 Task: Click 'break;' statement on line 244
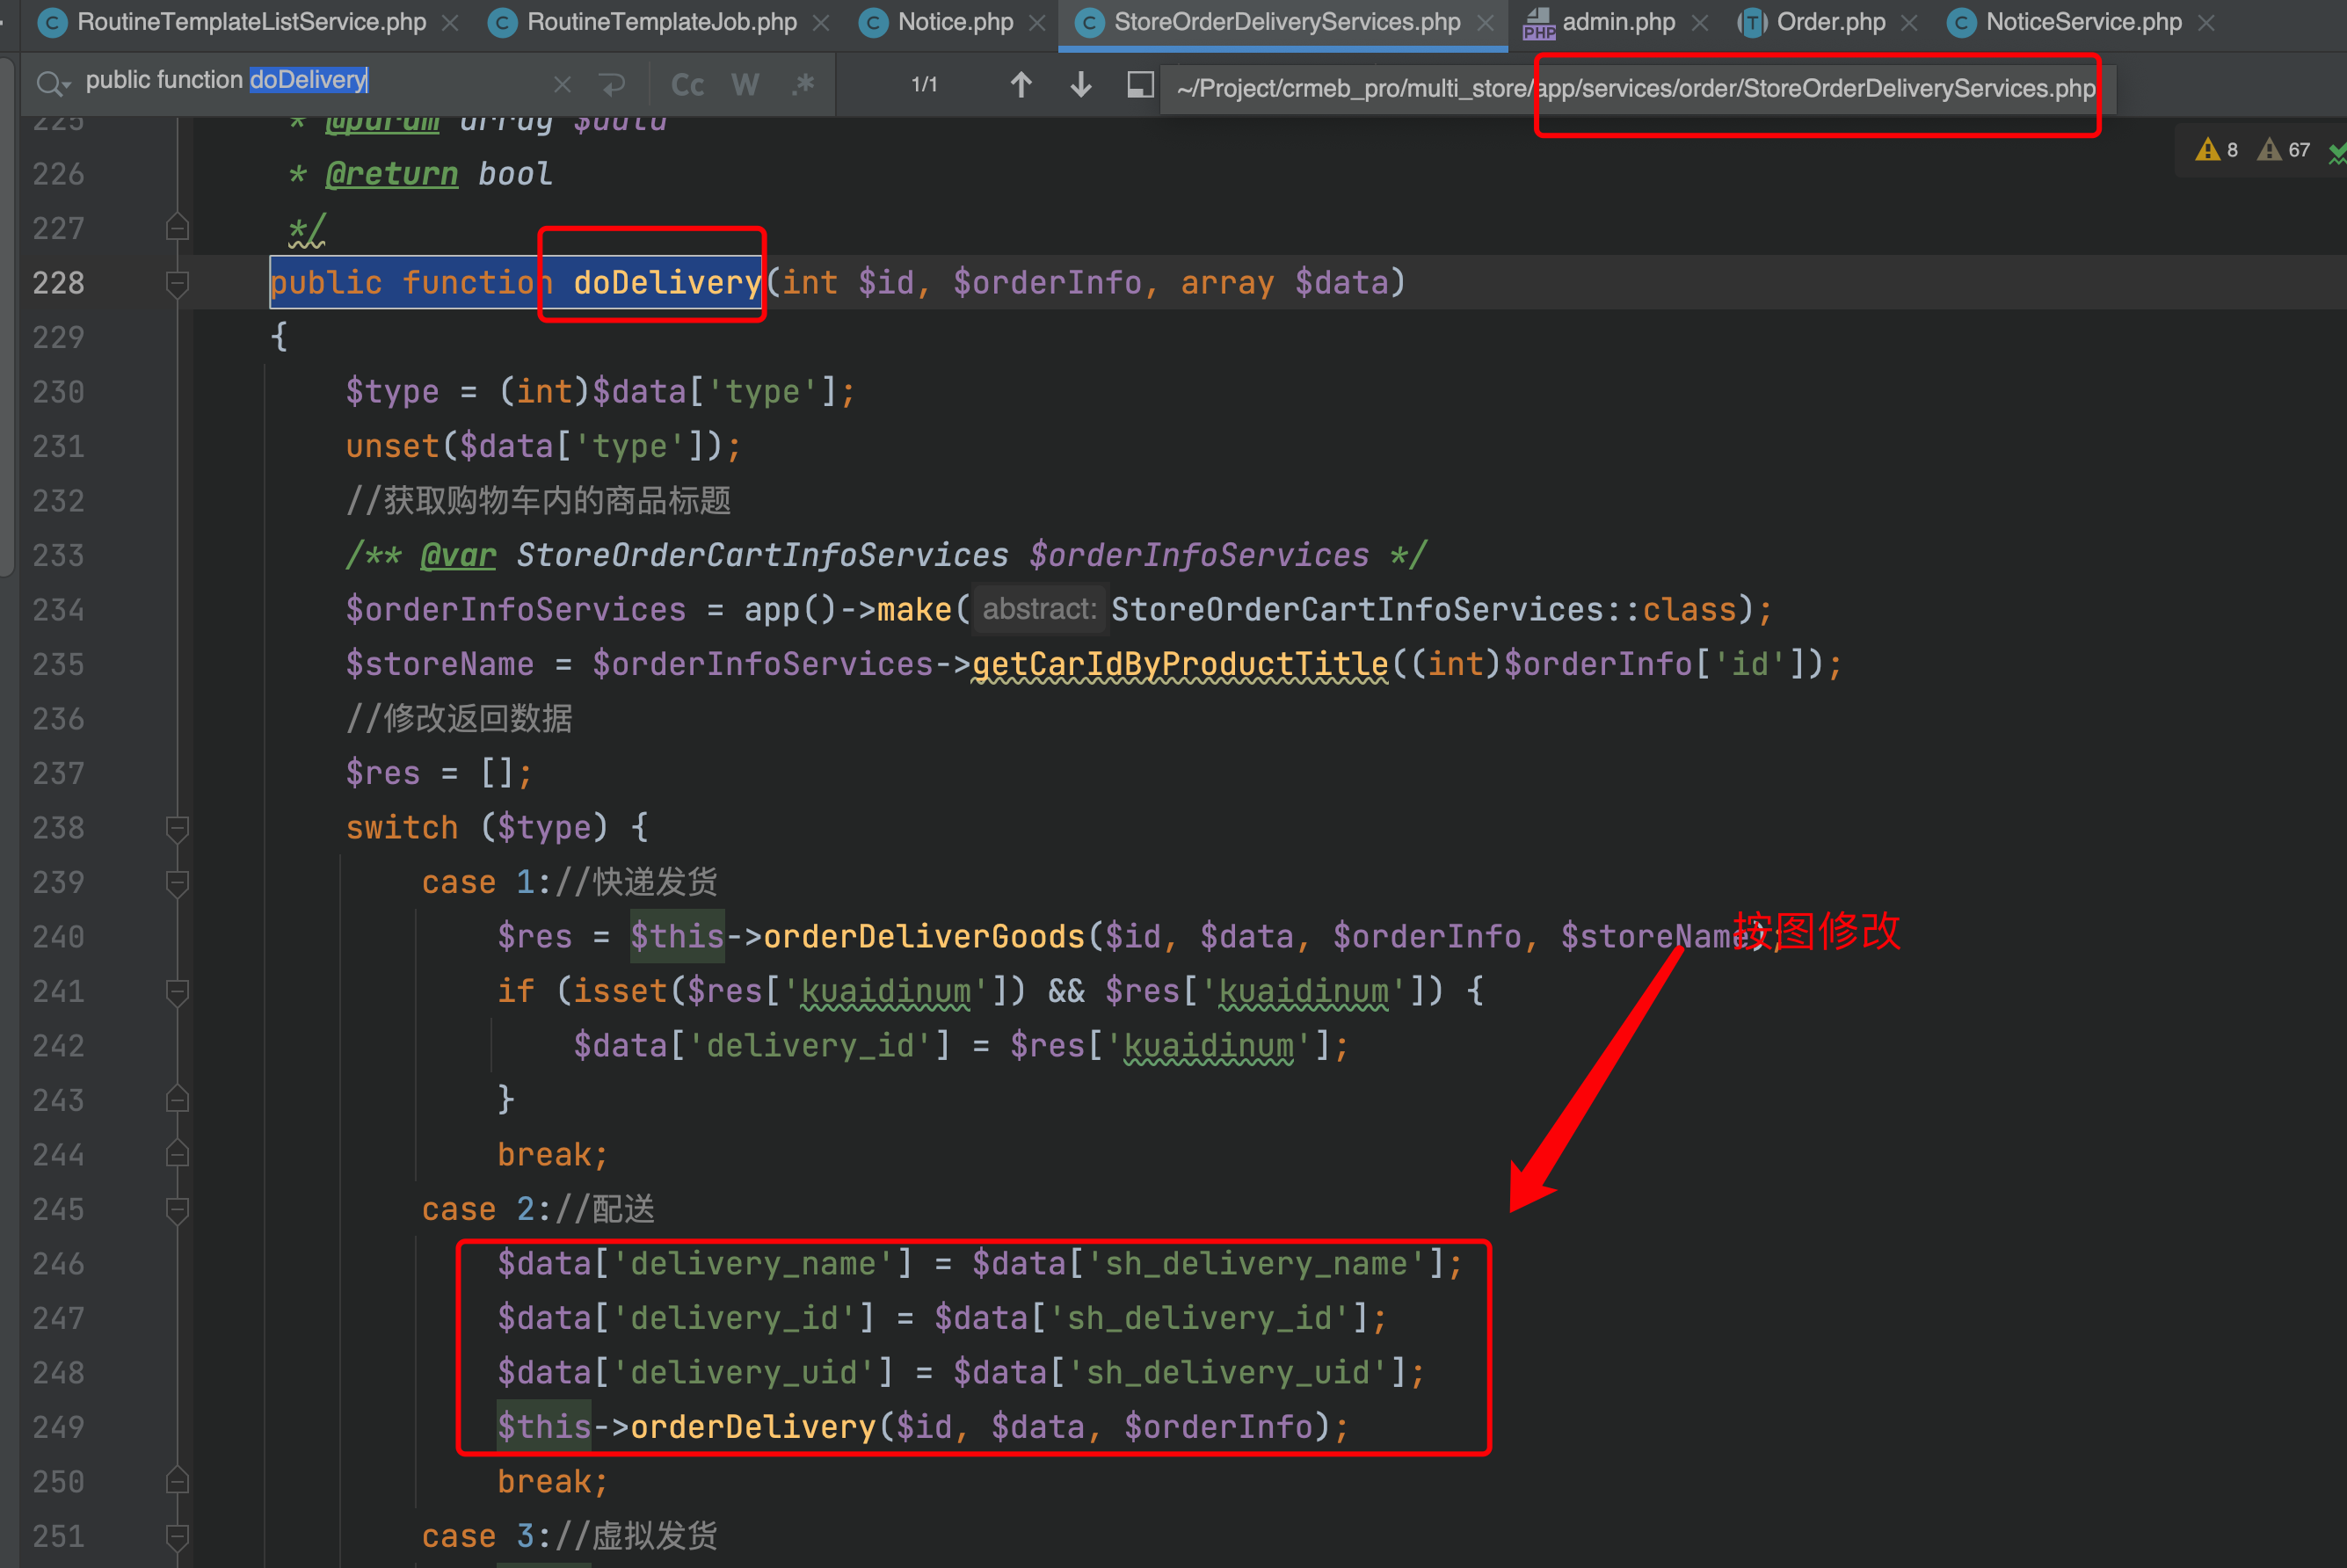point(552,1155)
